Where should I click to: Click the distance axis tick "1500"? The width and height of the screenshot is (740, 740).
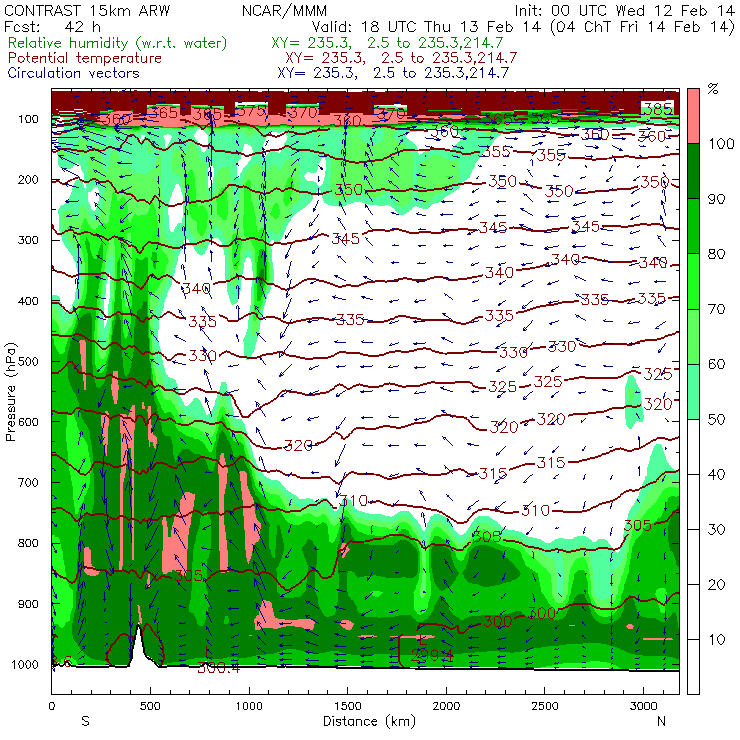[x=347, y=706]
